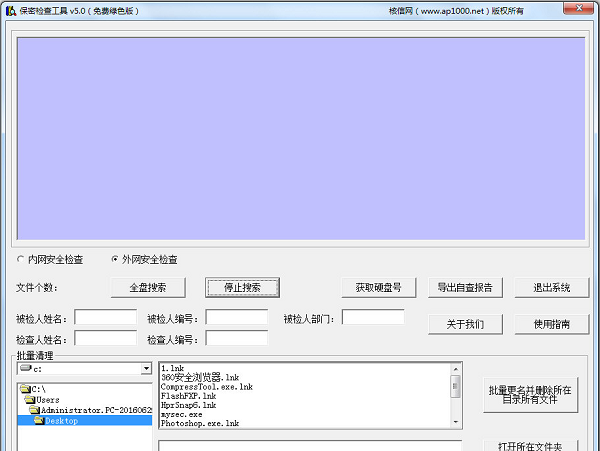Viewport: 600px width, 451px height.
Task: Select Photoshop.exe.lnk in file list
Action: pyautogui.click(x=200, y=424)
